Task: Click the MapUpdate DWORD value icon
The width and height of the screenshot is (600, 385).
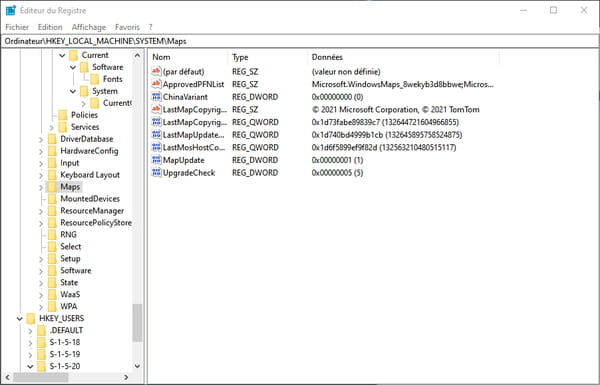Action: coord(156,160)
